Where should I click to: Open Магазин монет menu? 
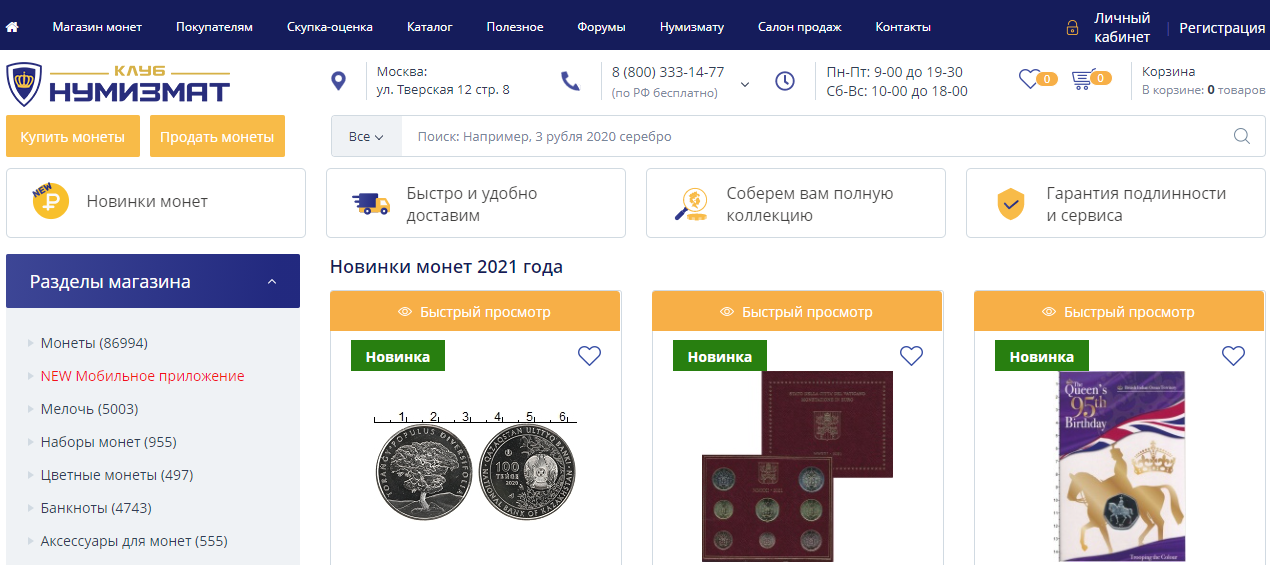click(x=97, y=27)
